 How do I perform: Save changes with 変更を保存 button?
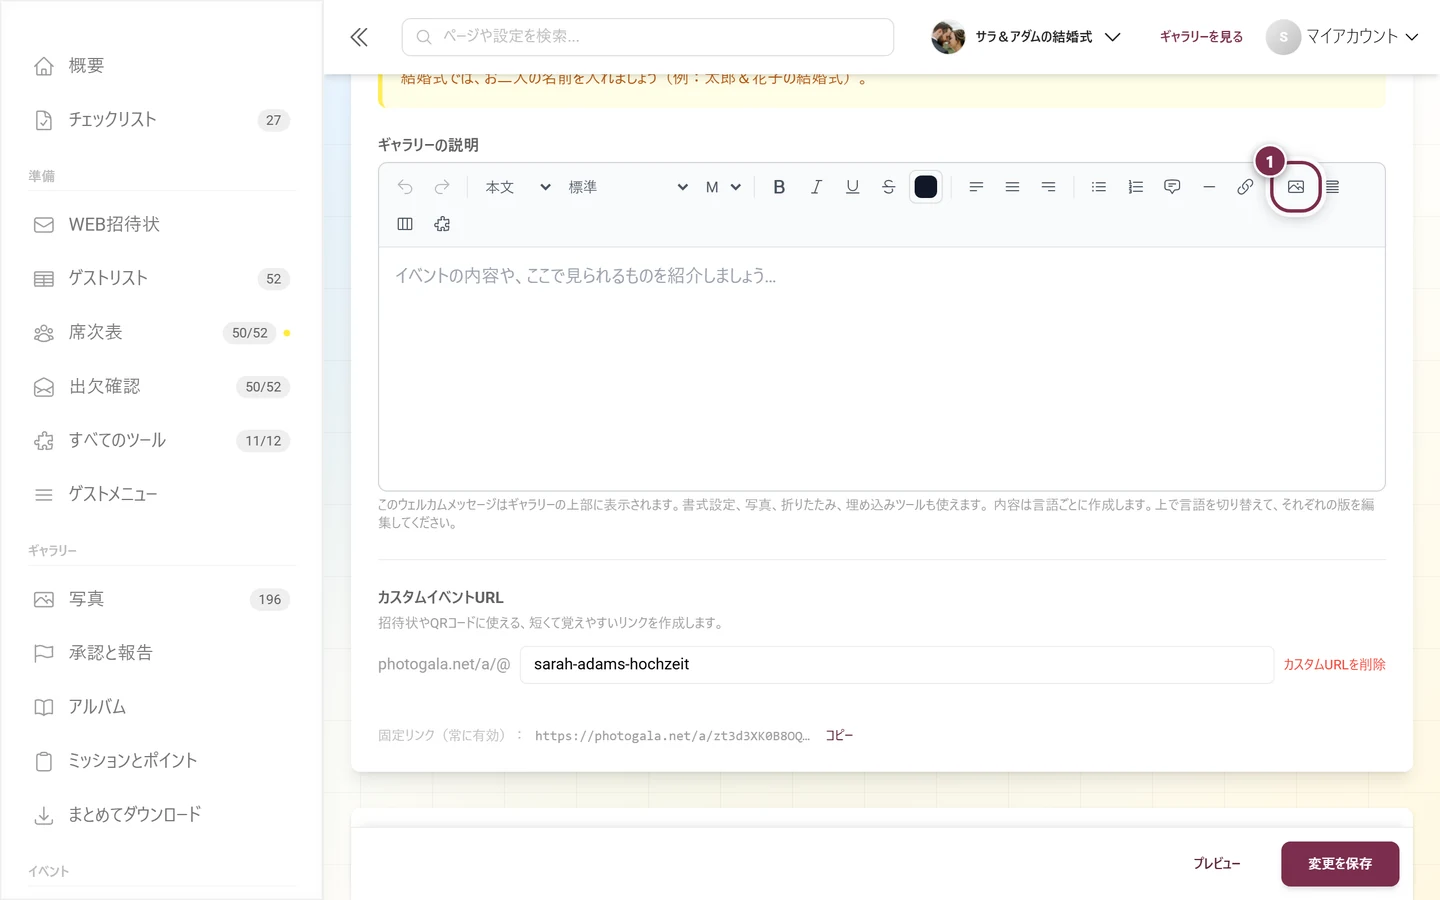1340,864
